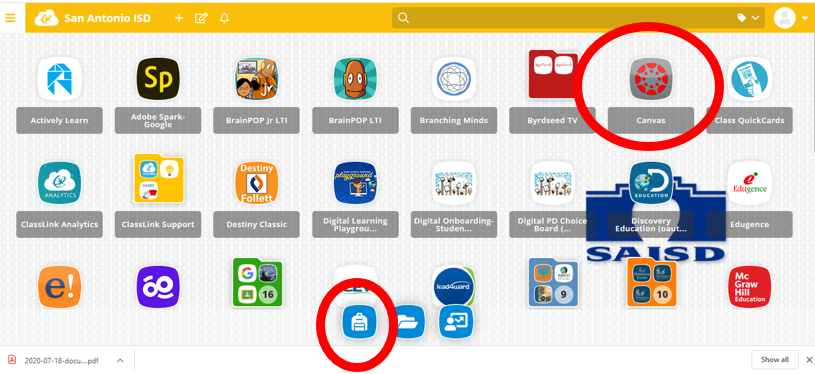Image resolution: width=815 pixels, height=374 pixels.
Task: Click the user profile avatar
Action: point(784,18)
